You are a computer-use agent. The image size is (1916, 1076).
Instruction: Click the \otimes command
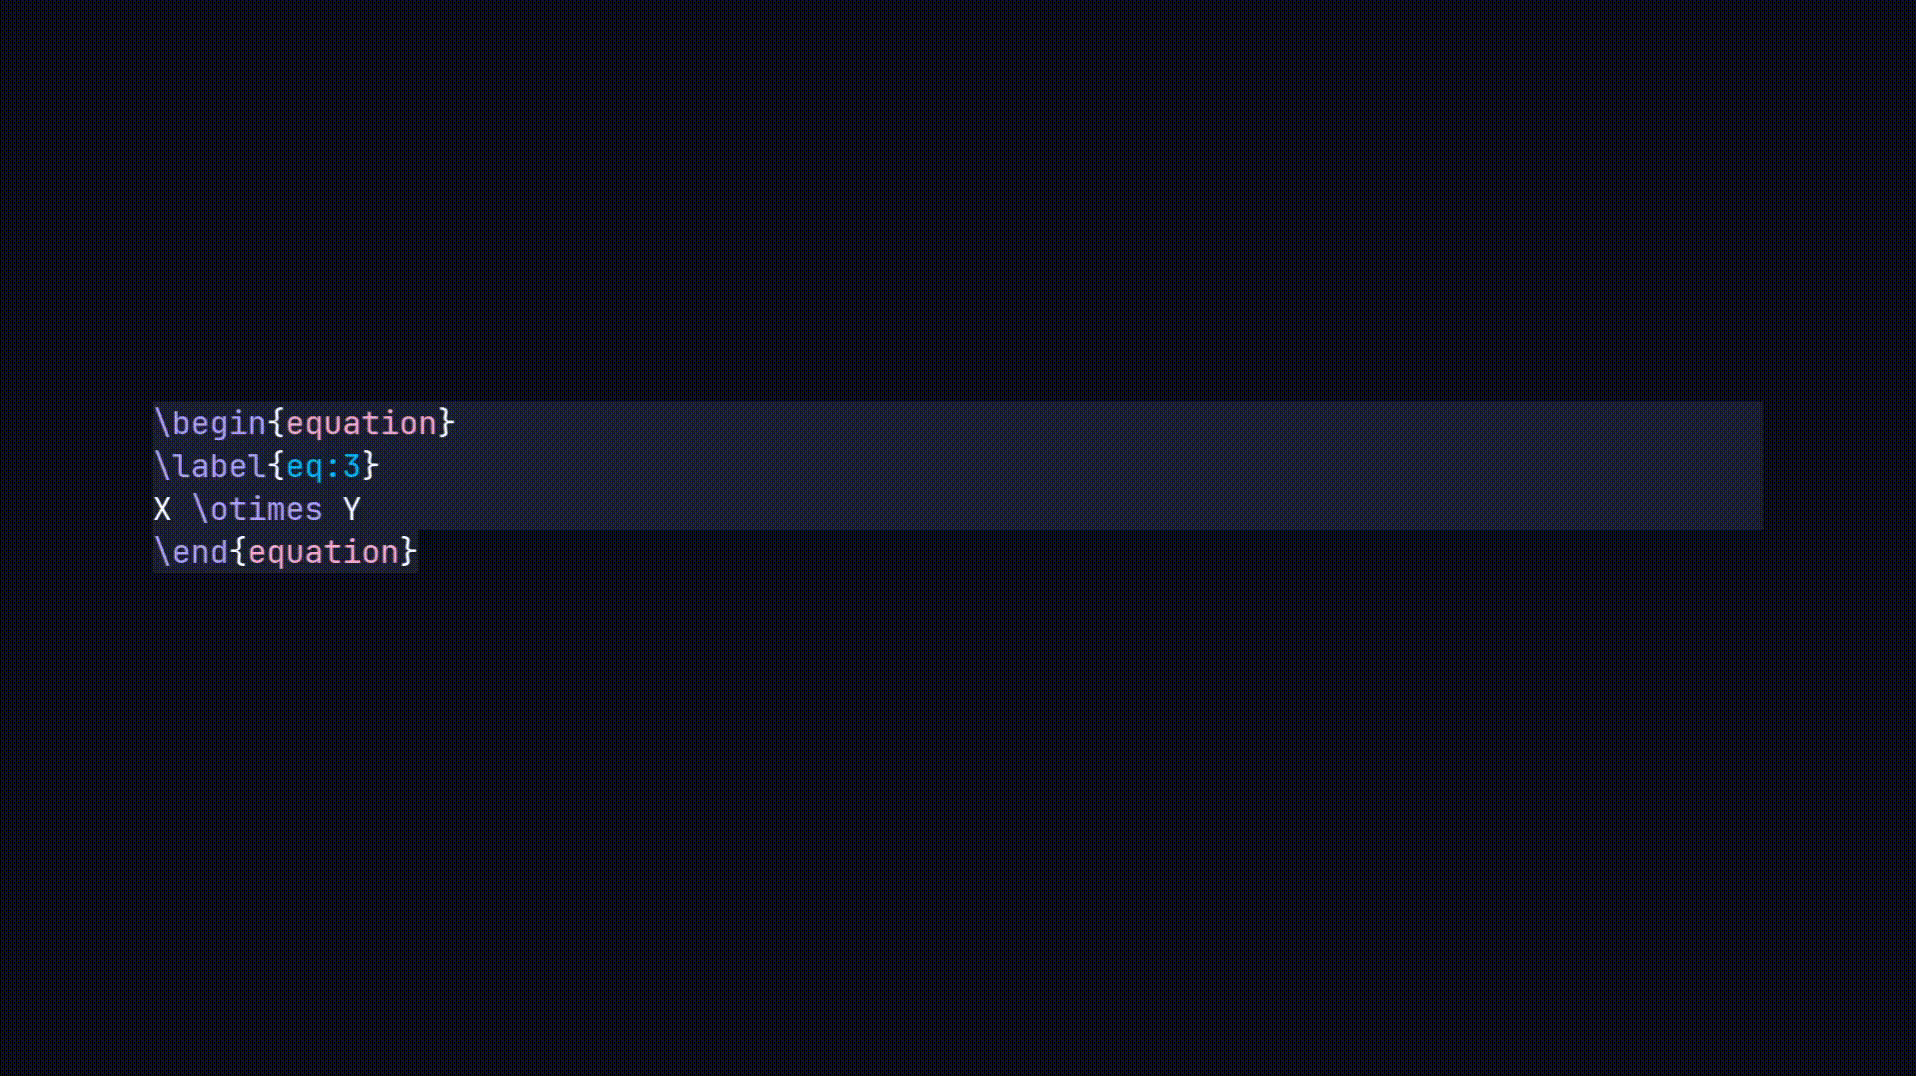pyautogui.click(x=258, y=510)
